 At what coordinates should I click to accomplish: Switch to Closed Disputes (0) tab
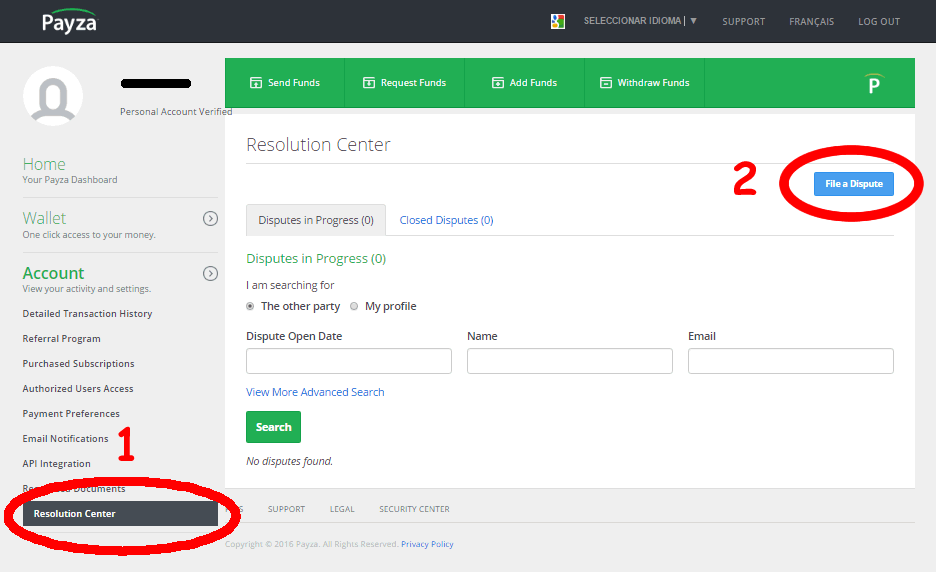point(446,220)
